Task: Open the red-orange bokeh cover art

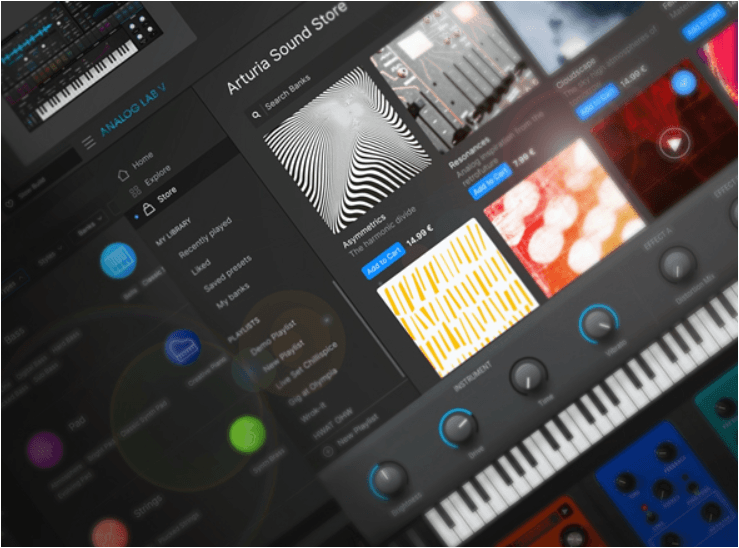Action: (x=565, y=218)
